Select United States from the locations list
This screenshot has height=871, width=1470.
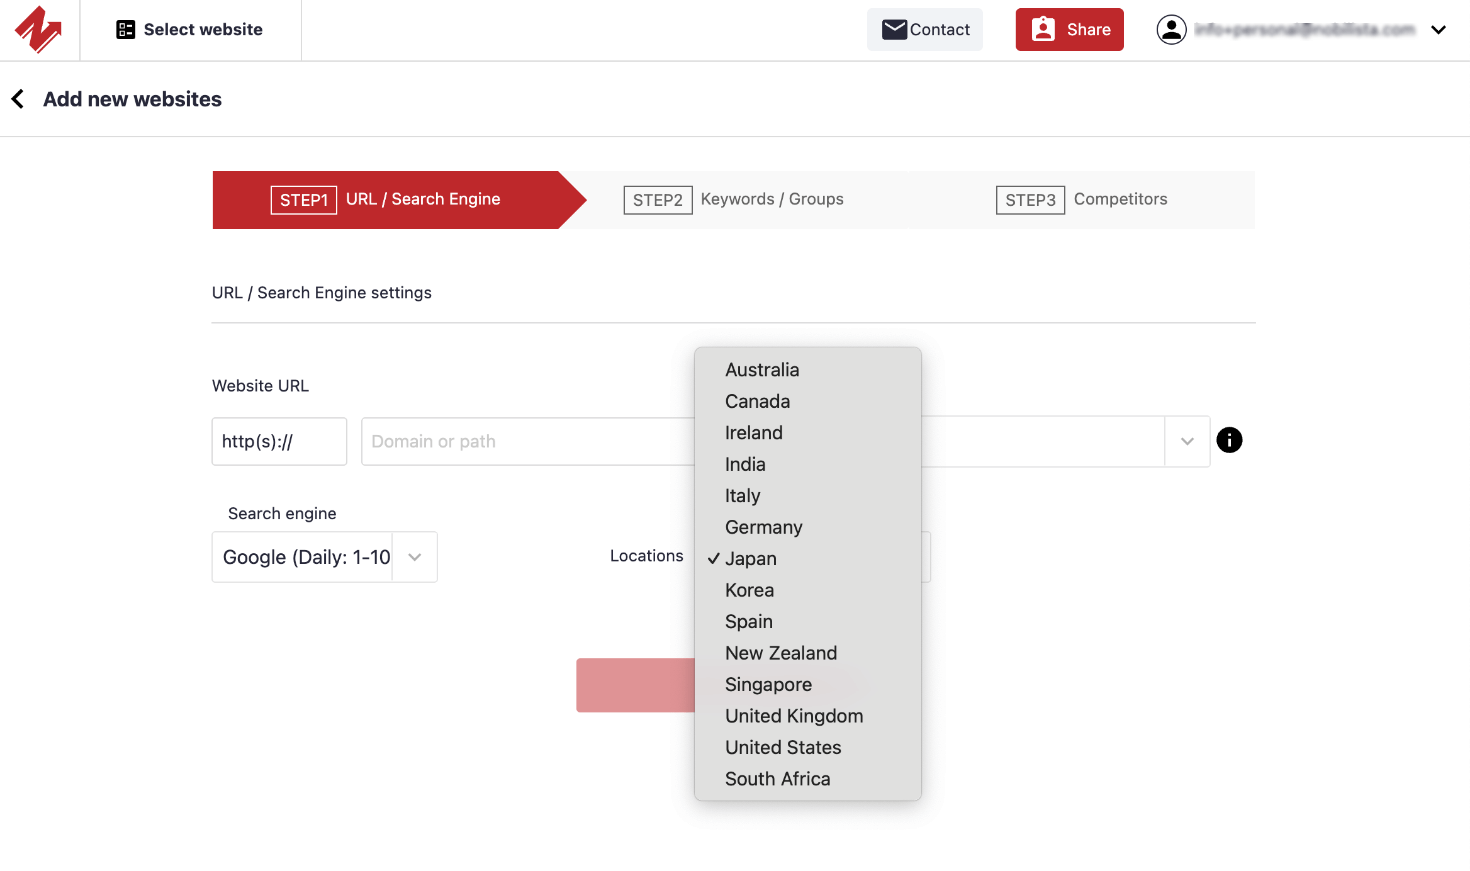click(783, 747)
